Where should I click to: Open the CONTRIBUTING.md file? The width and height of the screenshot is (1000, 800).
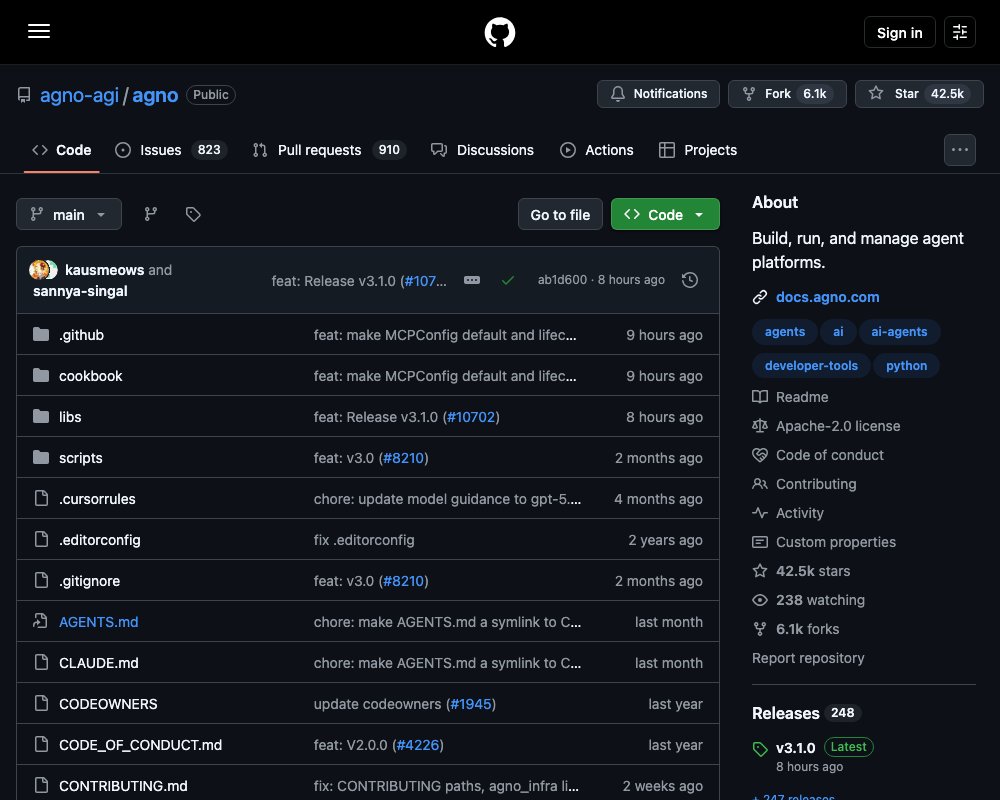coord(123,786)
